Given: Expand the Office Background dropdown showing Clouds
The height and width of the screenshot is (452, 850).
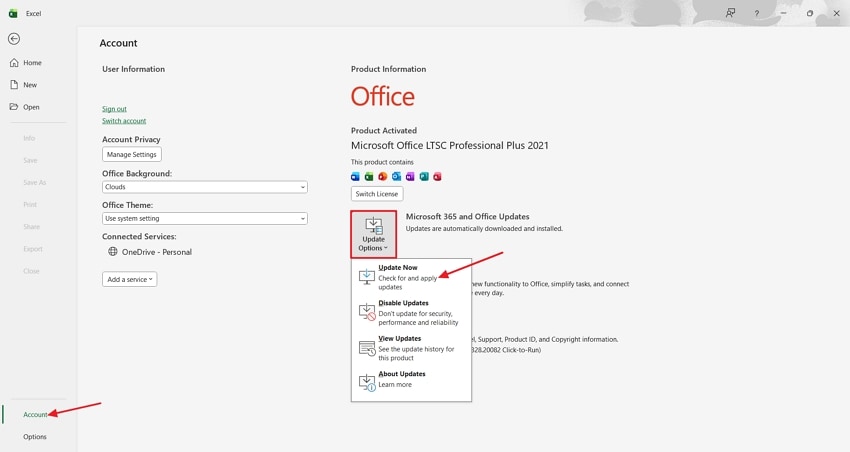Looking at the screenshot, I should pyautogui.click(x=205, y=187).
